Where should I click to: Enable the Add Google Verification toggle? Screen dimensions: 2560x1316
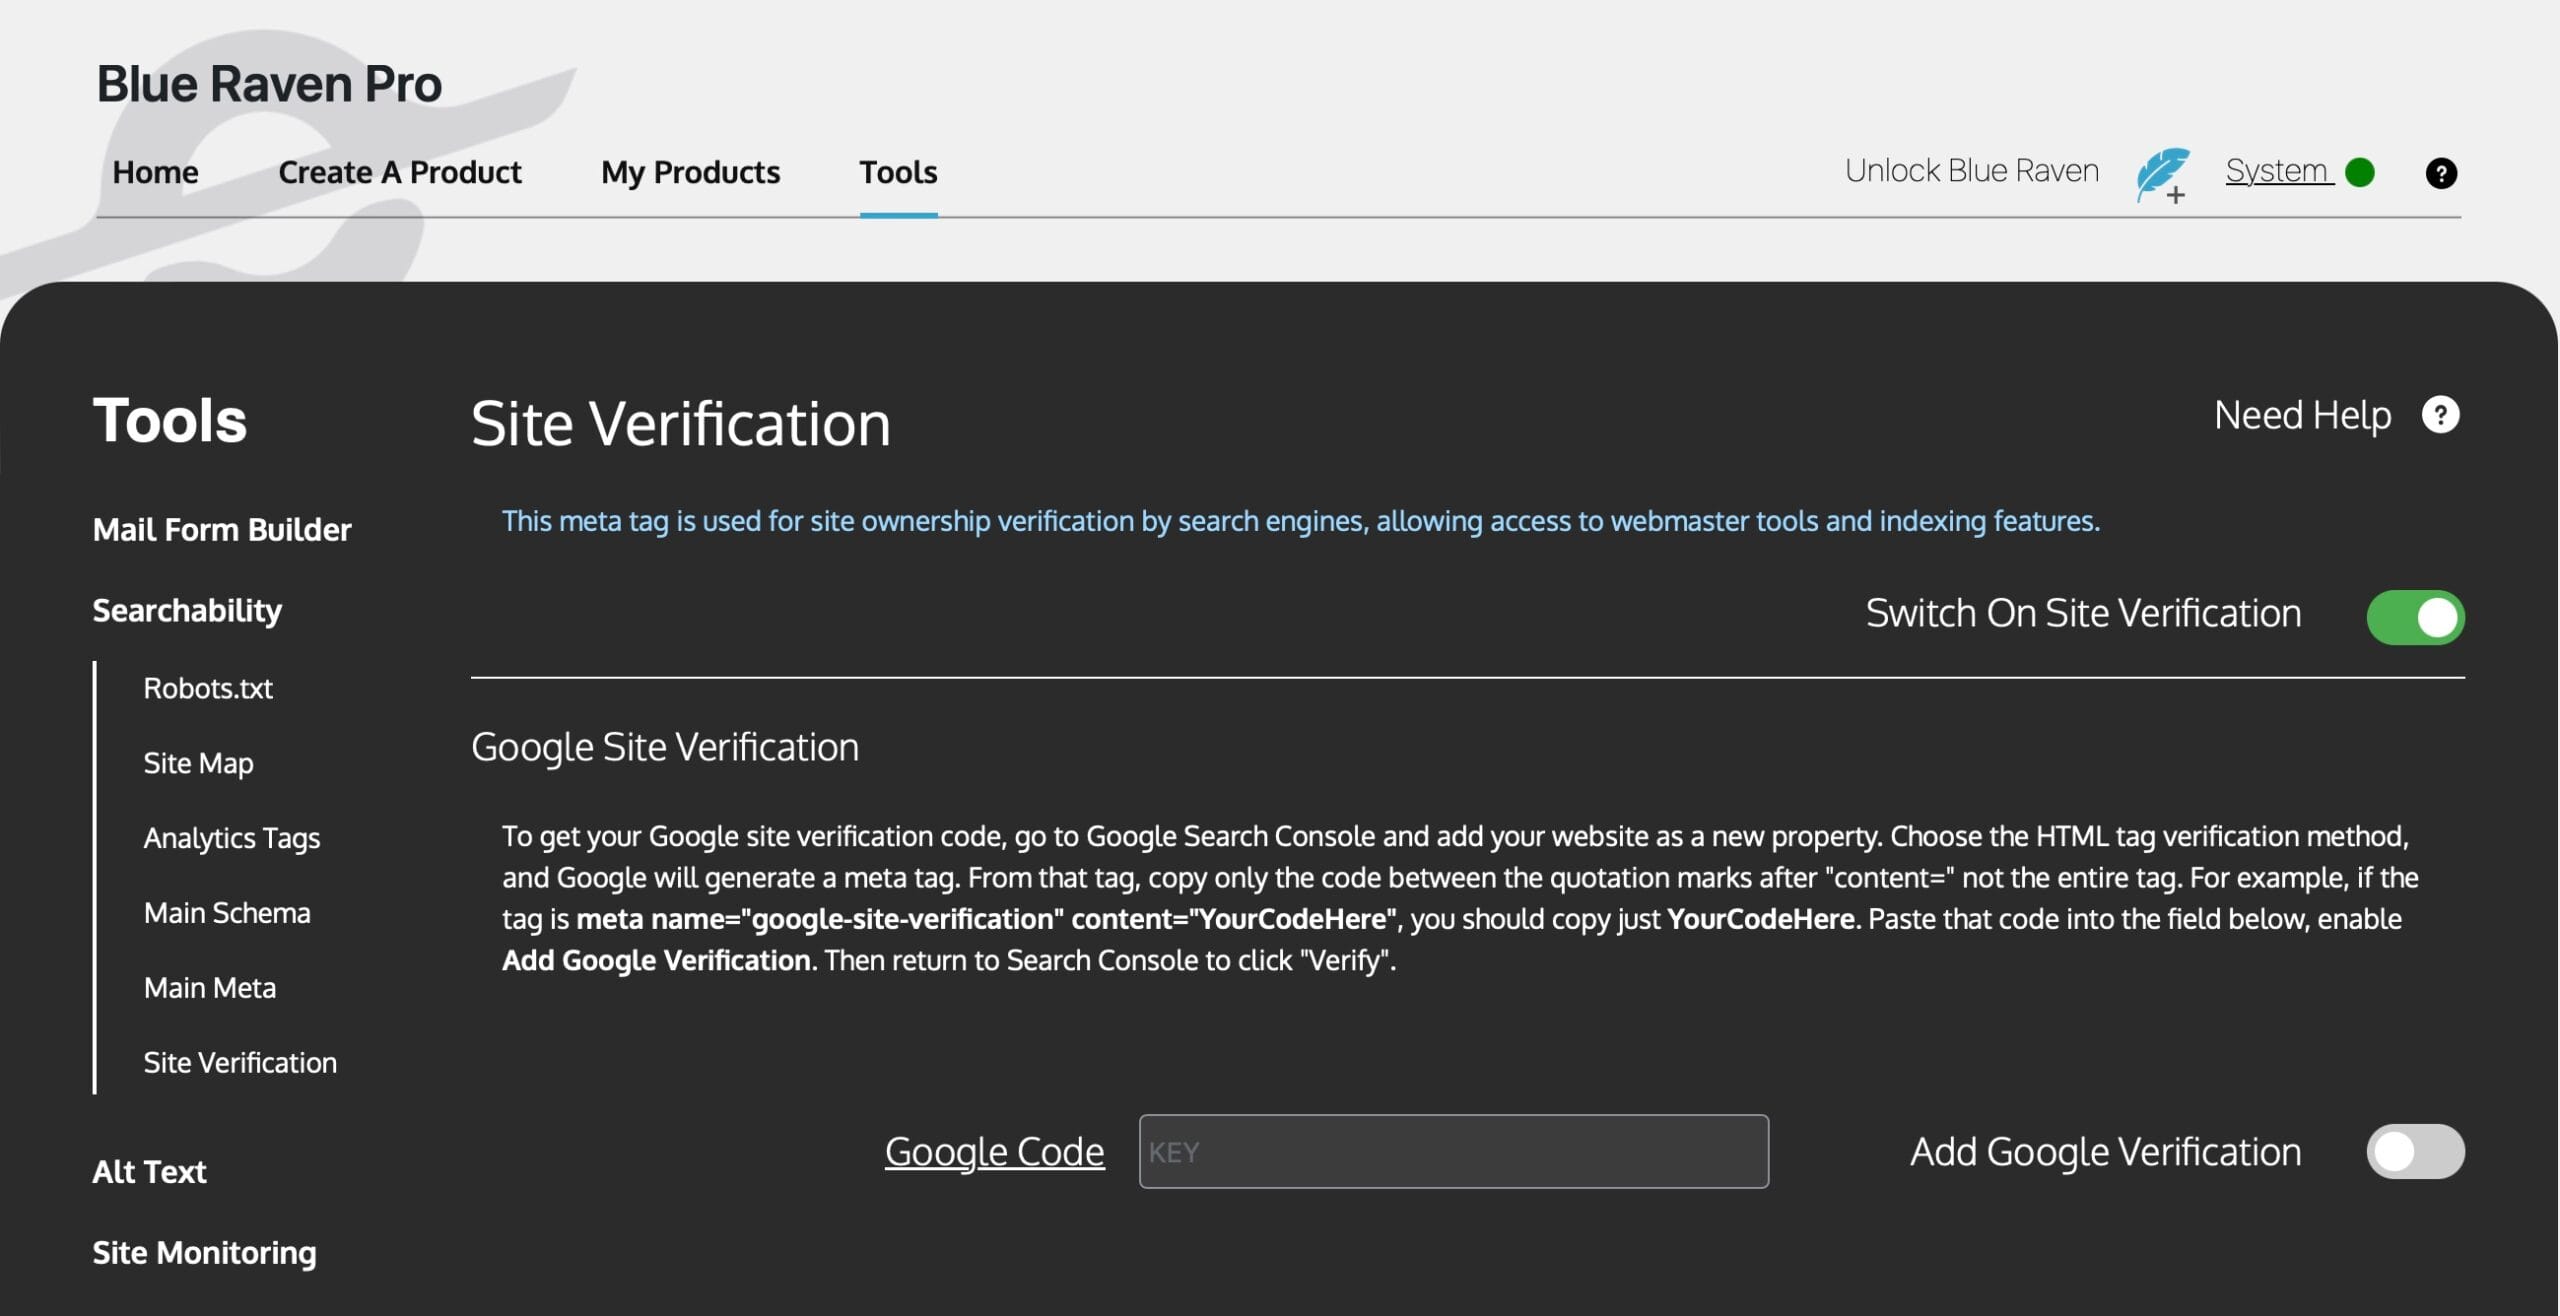(2414, 1151)
